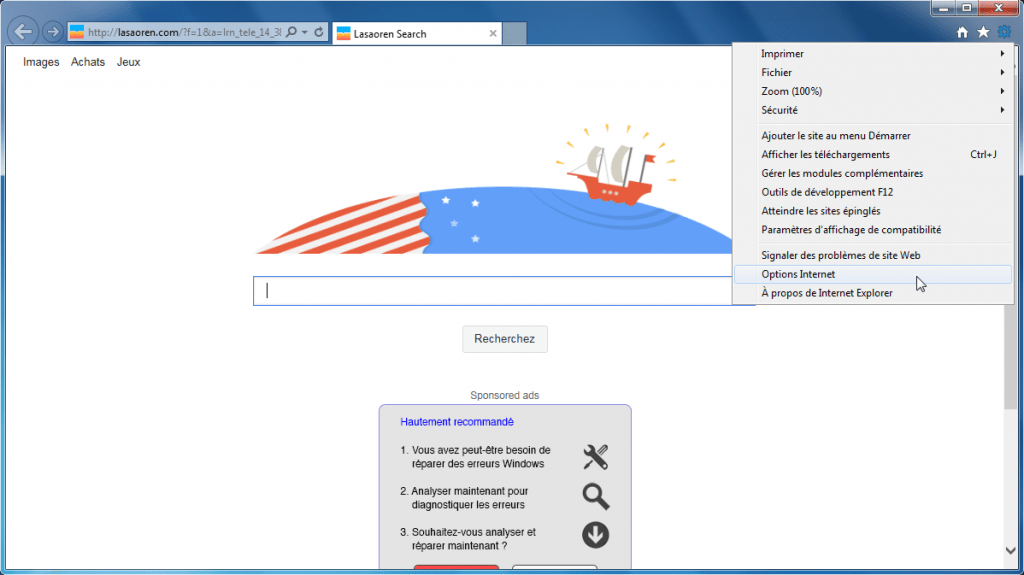The height and width of the screenshot is (575, 1024).
Task: Click the refresh page icon
Action: tap(319, 32)
